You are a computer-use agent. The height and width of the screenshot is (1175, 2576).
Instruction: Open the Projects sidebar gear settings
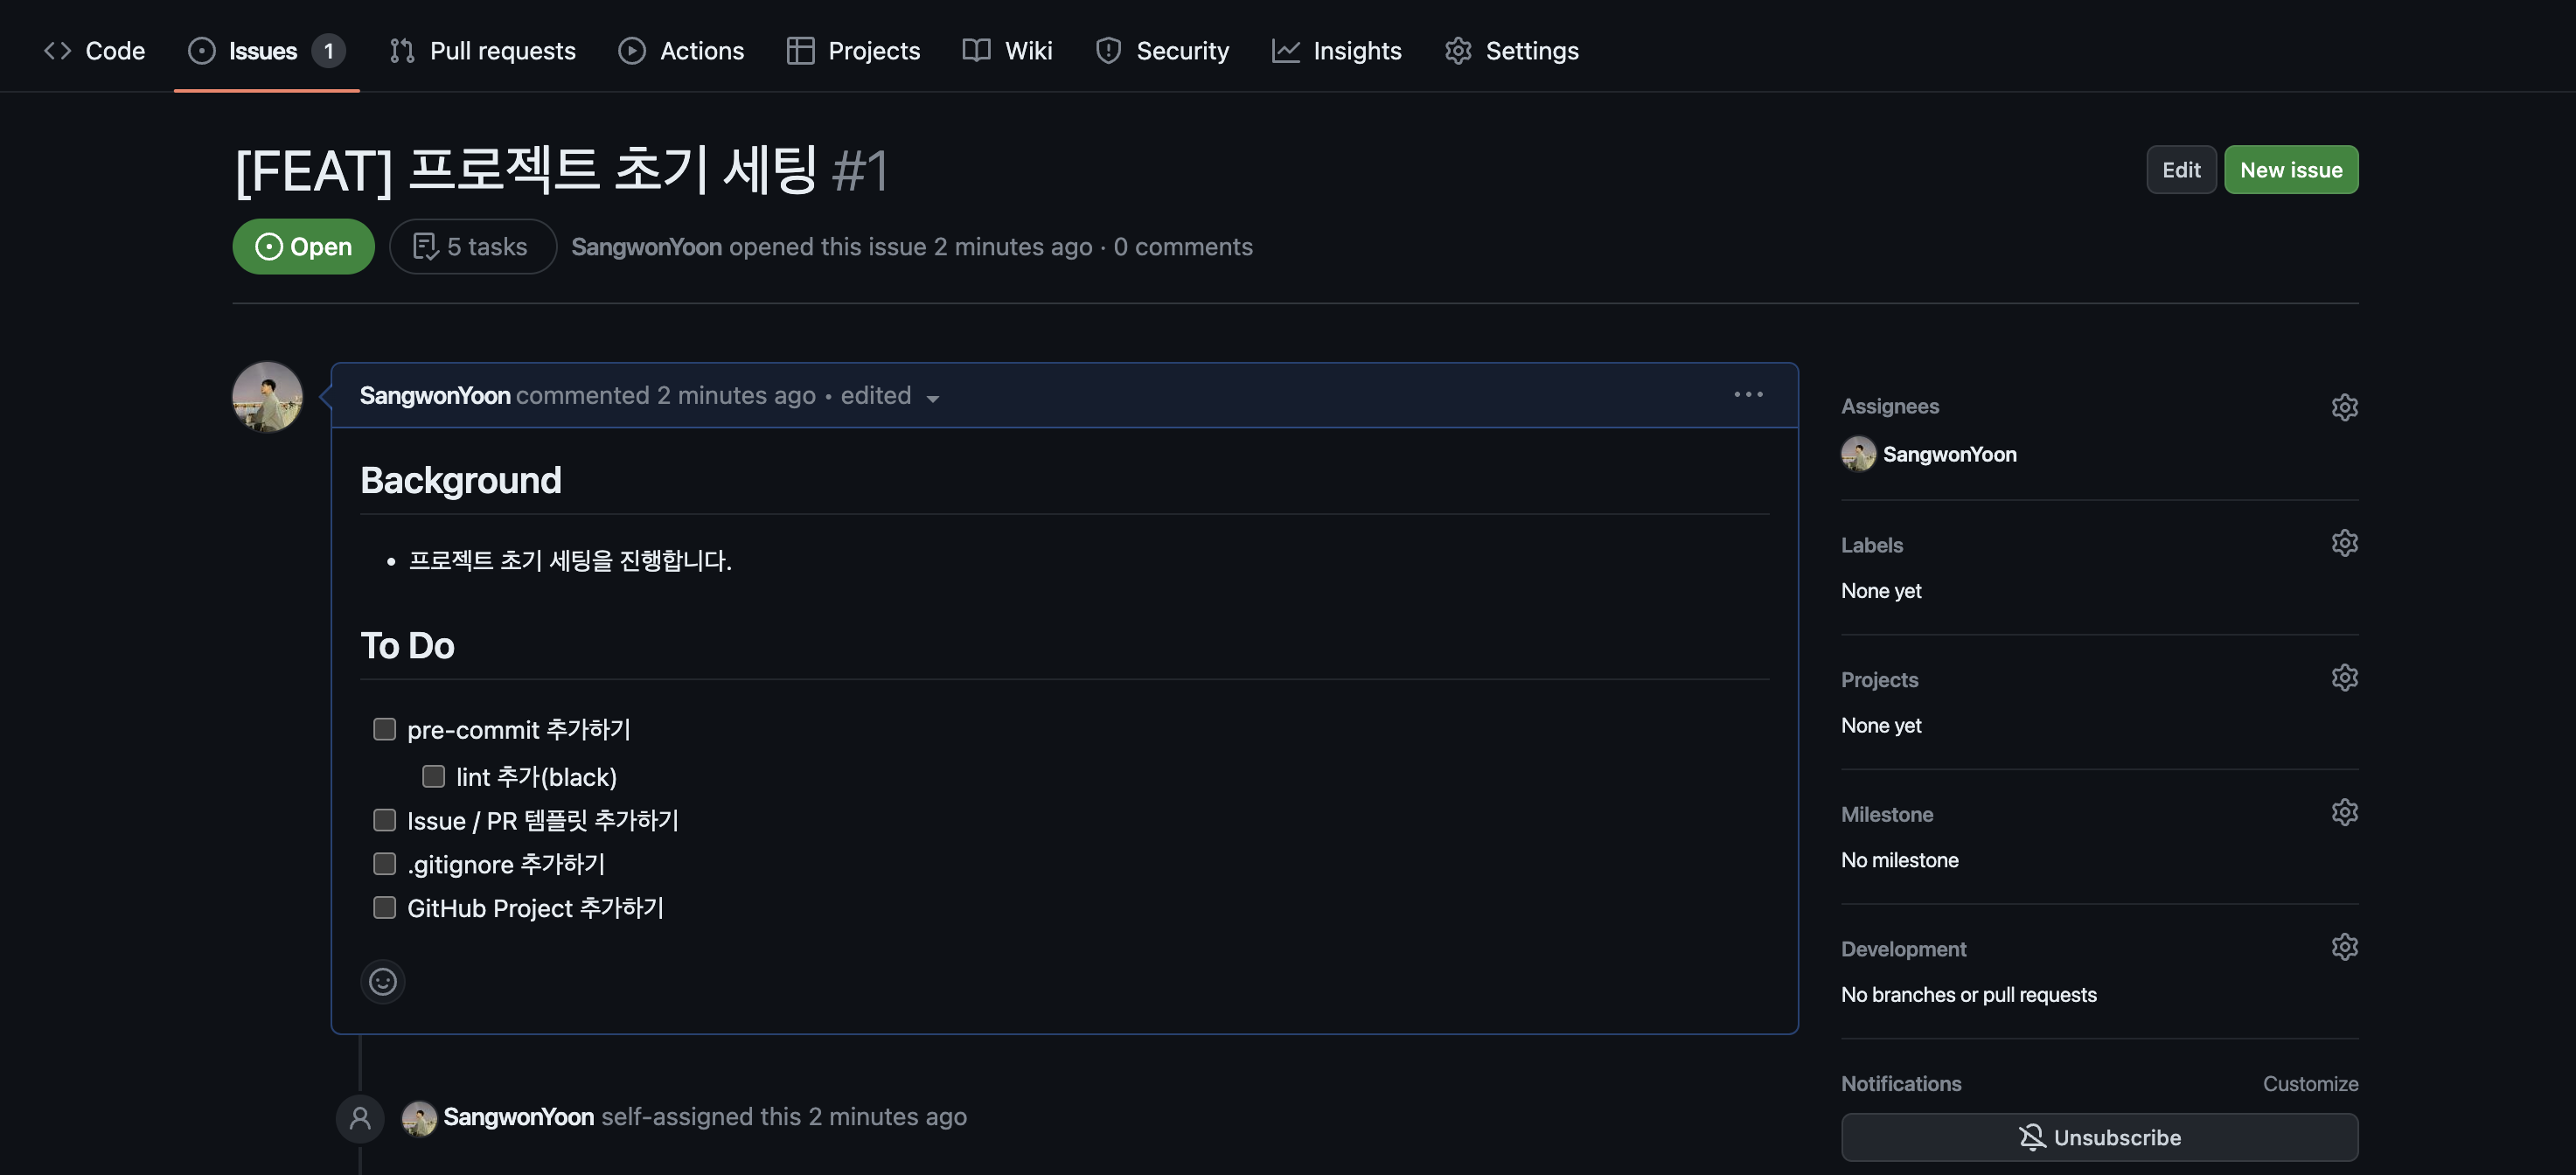(2344, 677)
